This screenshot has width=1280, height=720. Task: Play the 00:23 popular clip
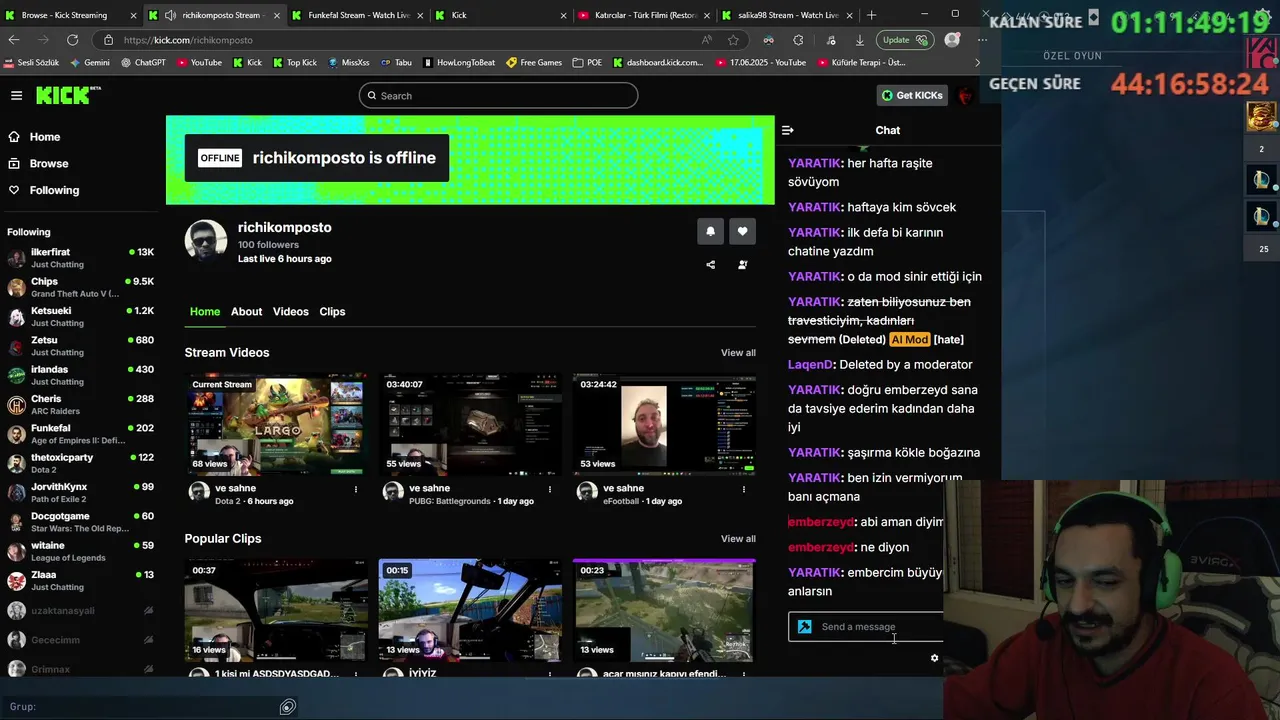664,610
